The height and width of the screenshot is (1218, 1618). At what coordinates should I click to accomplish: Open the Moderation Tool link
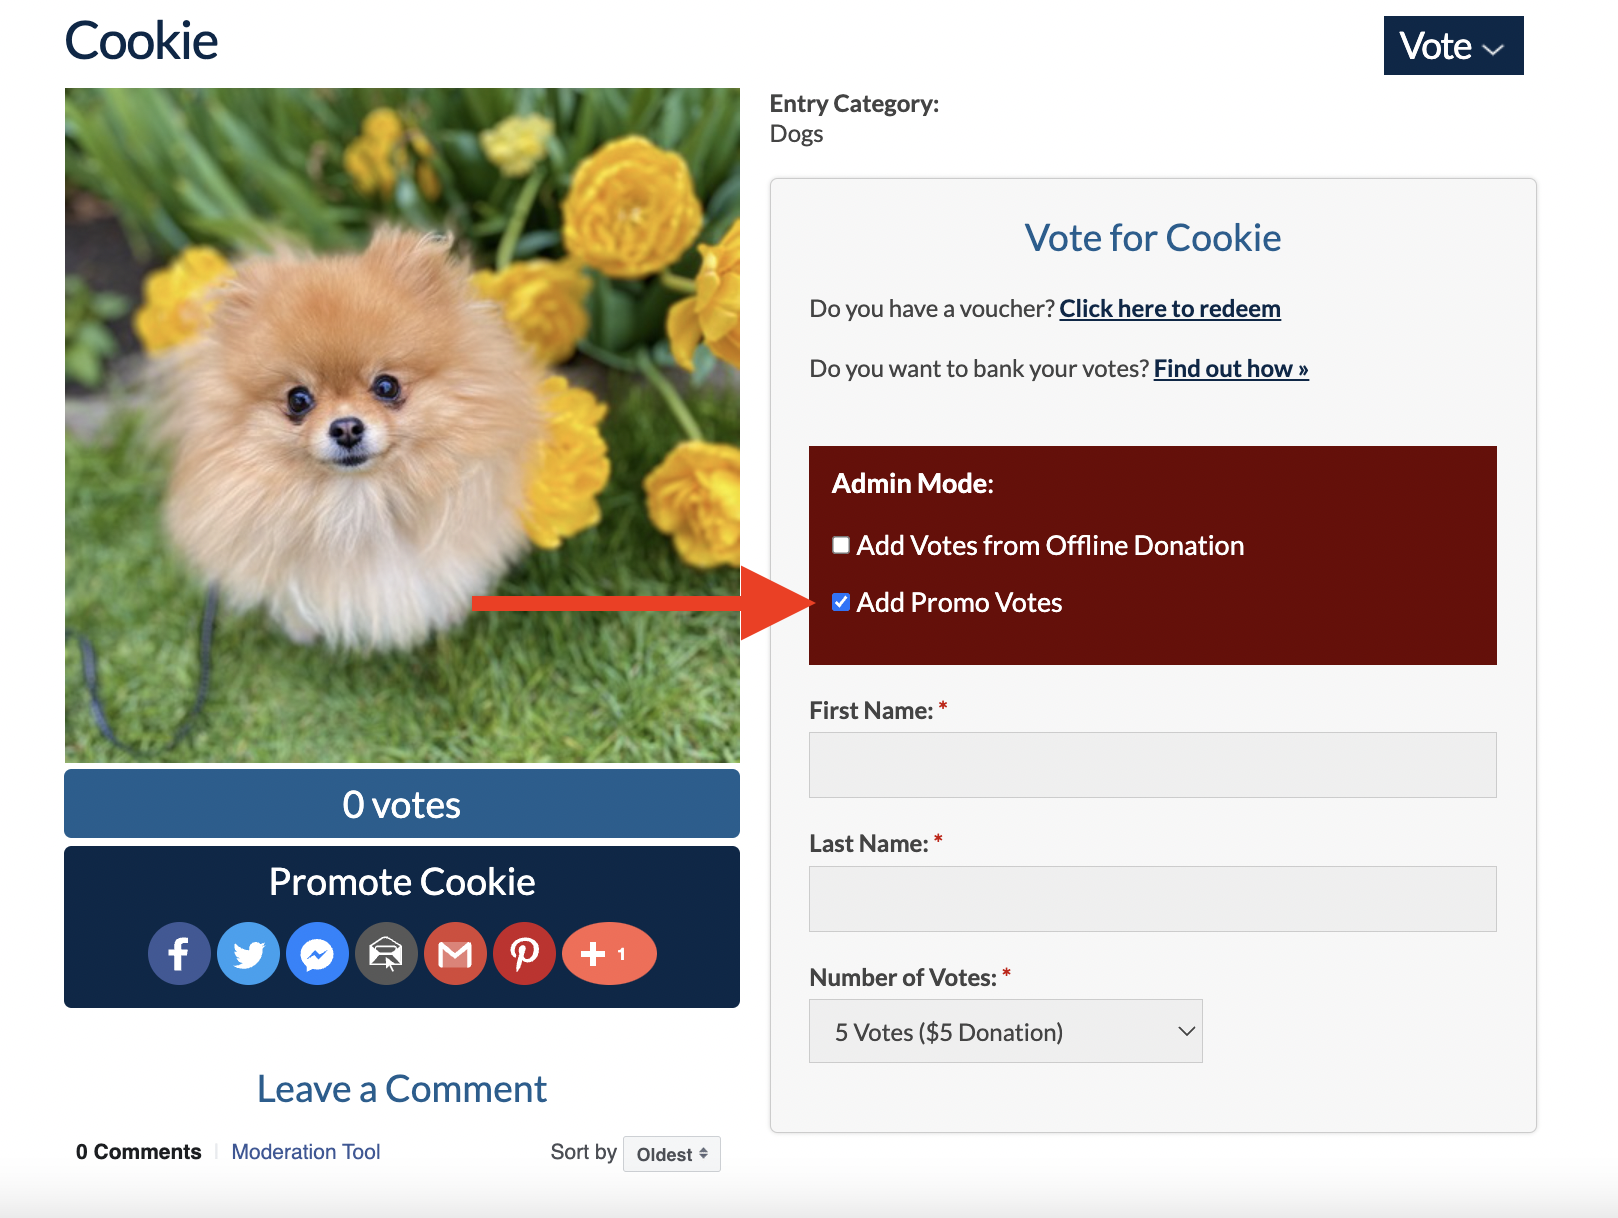[305, 1152]
